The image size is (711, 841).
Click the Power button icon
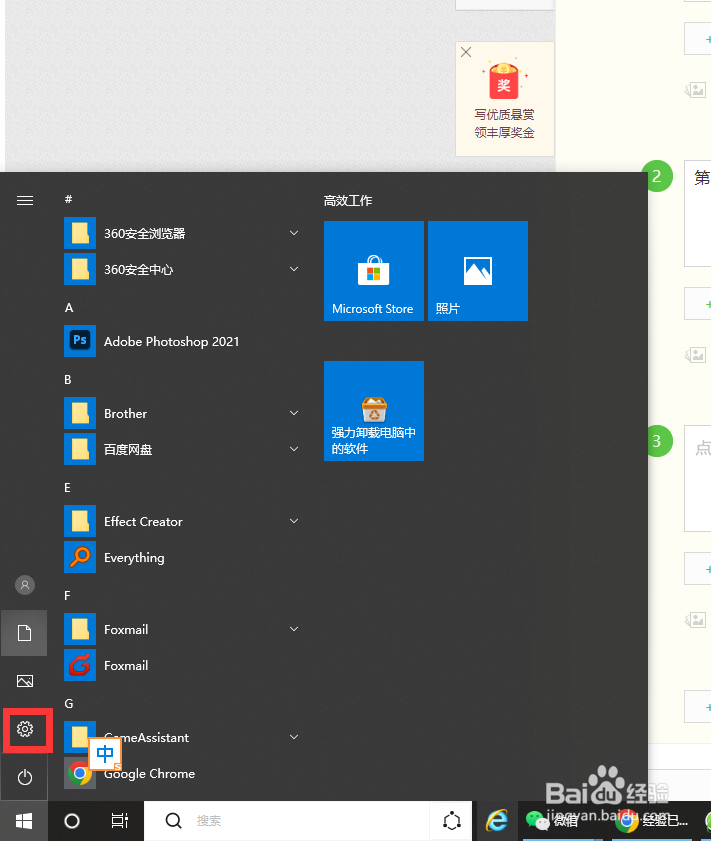(x=25, y=777)
